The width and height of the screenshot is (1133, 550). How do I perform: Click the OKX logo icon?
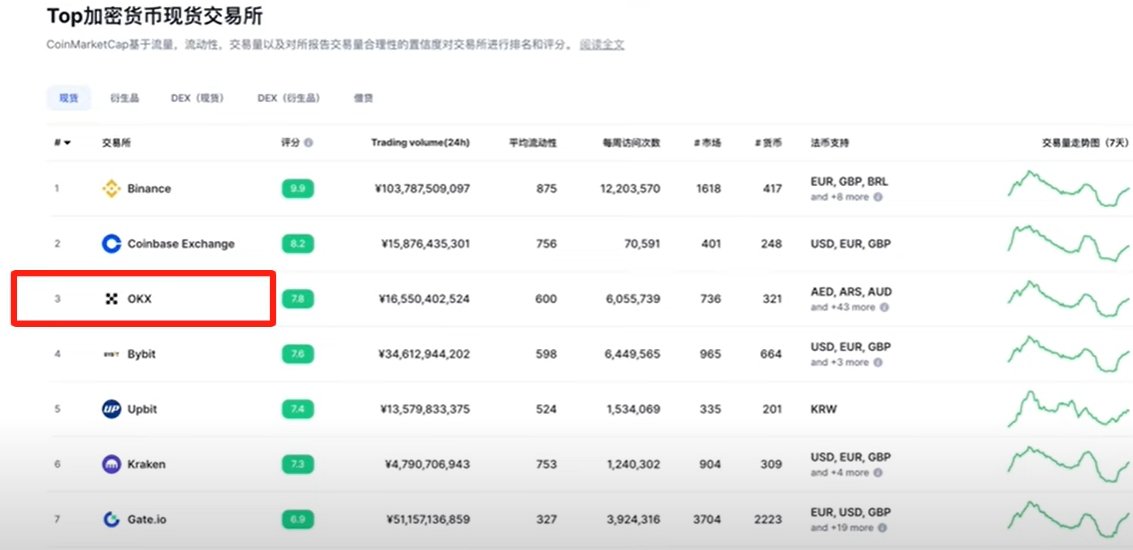coord(111,298)
